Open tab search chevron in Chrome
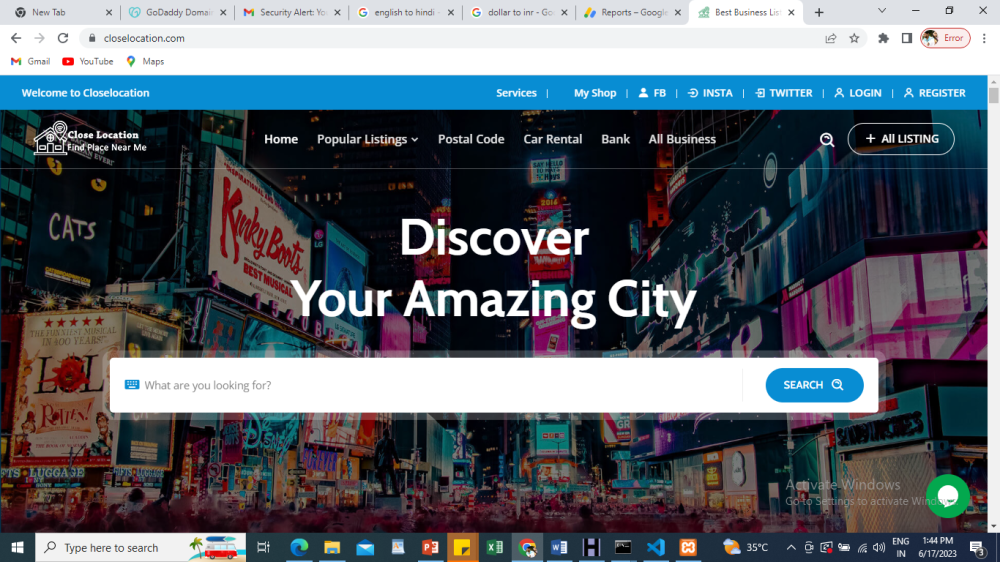 coord(881,11)
